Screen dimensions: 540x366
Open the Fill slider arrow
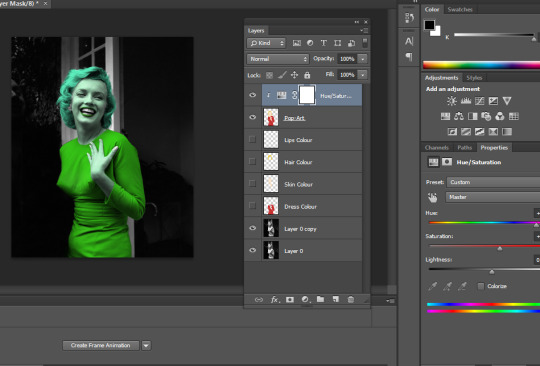363,75
